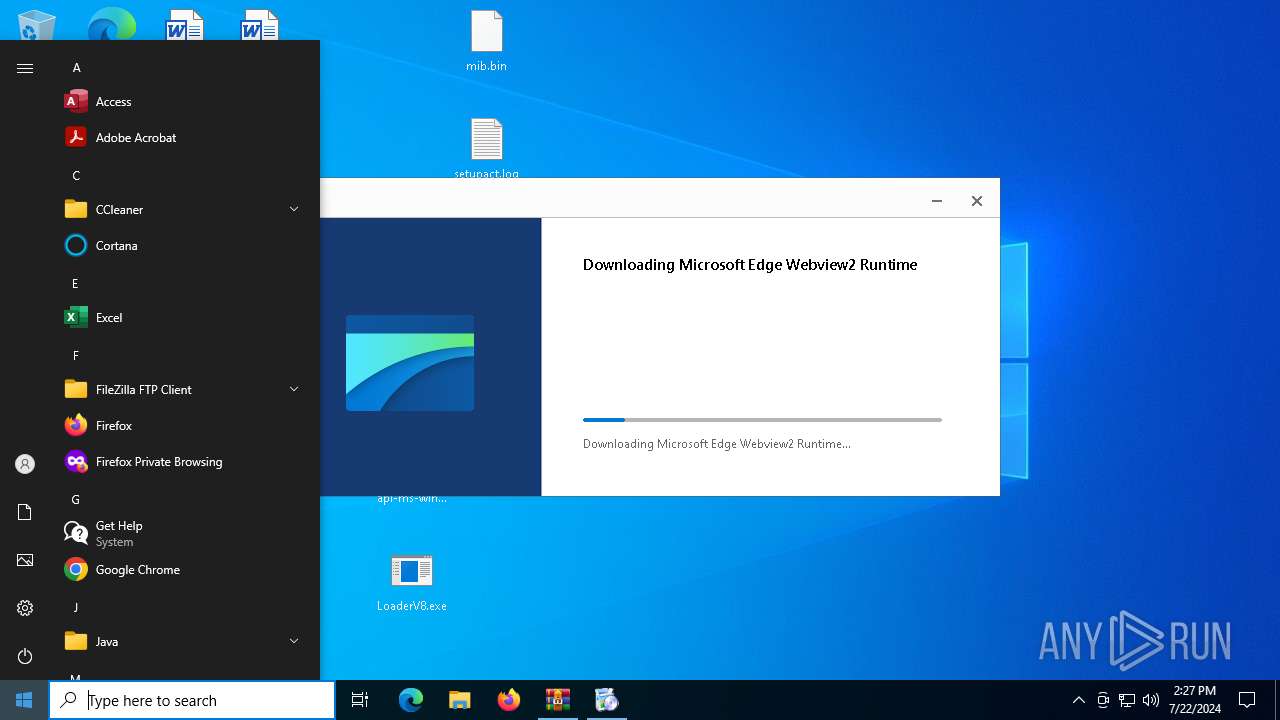Focus the taskbar search box
1280x720 pixels.
pos(192,700)
